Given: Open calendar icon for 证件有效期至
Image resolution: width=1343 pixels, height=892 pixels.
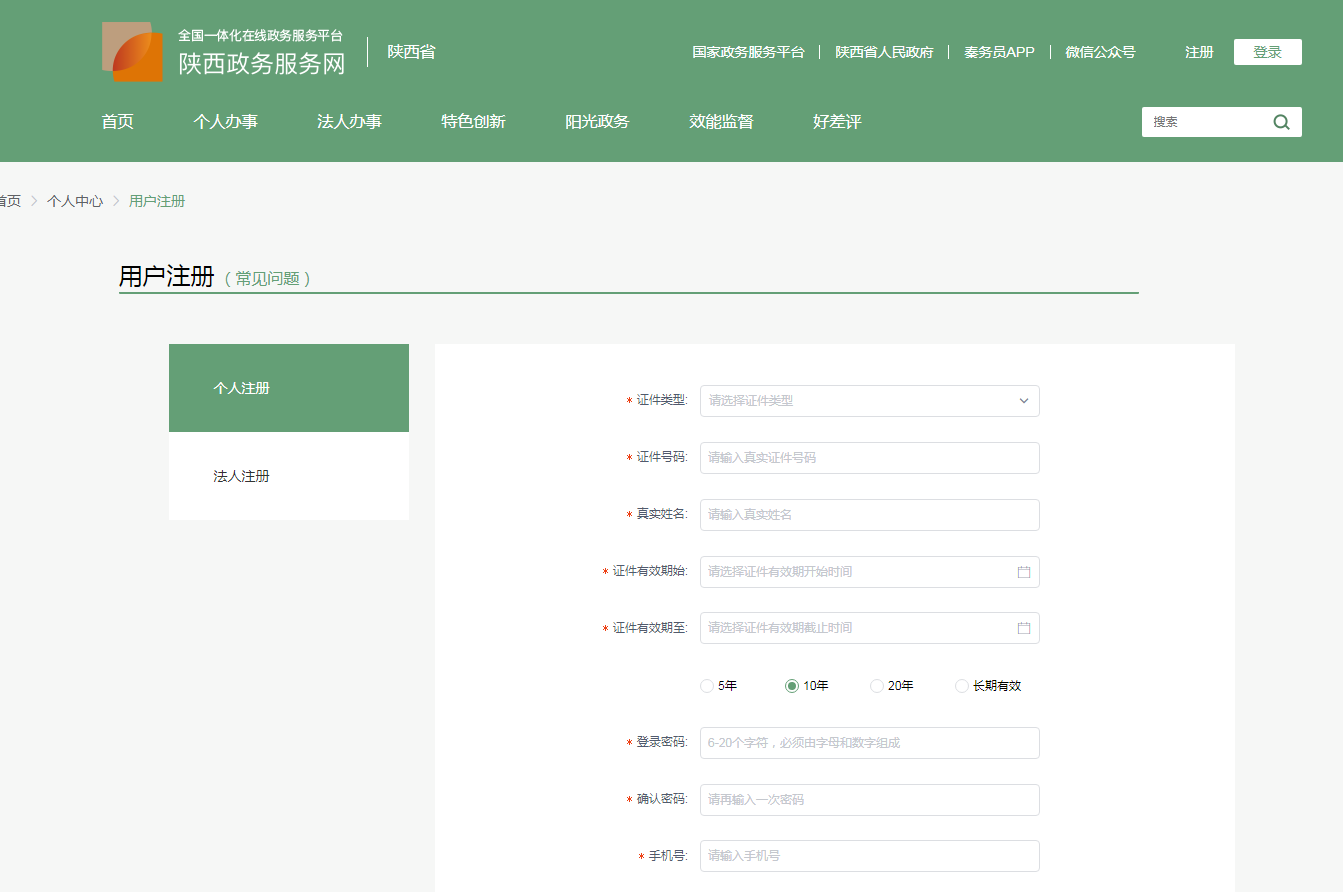Looking at the screenshot, I should coord(1023,628).
